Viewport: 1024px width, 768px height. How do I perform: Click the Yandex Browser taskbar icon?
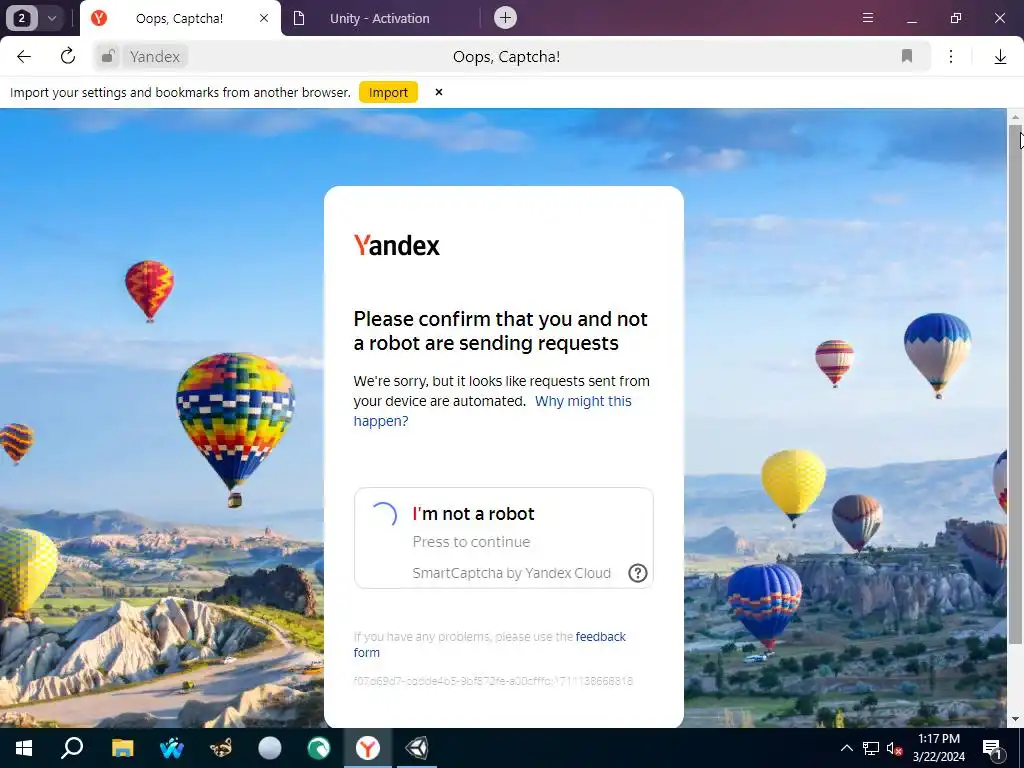(368, 748)
